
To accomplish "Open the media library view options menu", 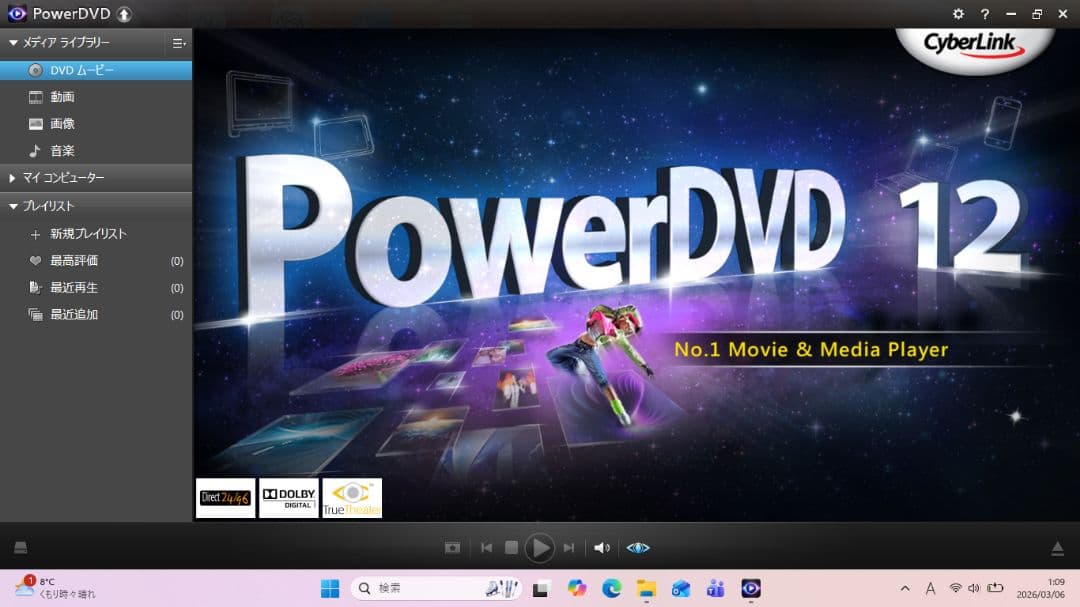I will tap(178, 43).
